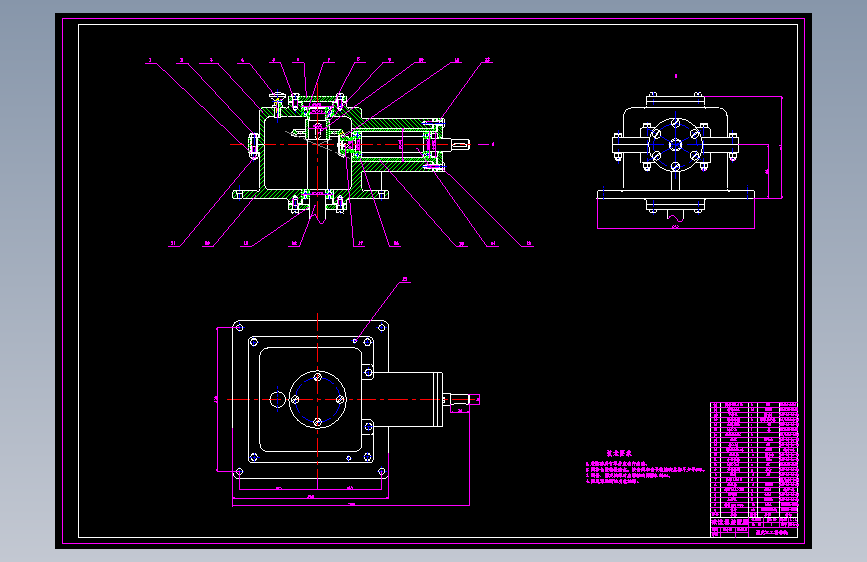Pick the vertical dimension left of plan view
The width and height of the screenshot is (867, 562).
pyautogui.click(x=217, y=399)
